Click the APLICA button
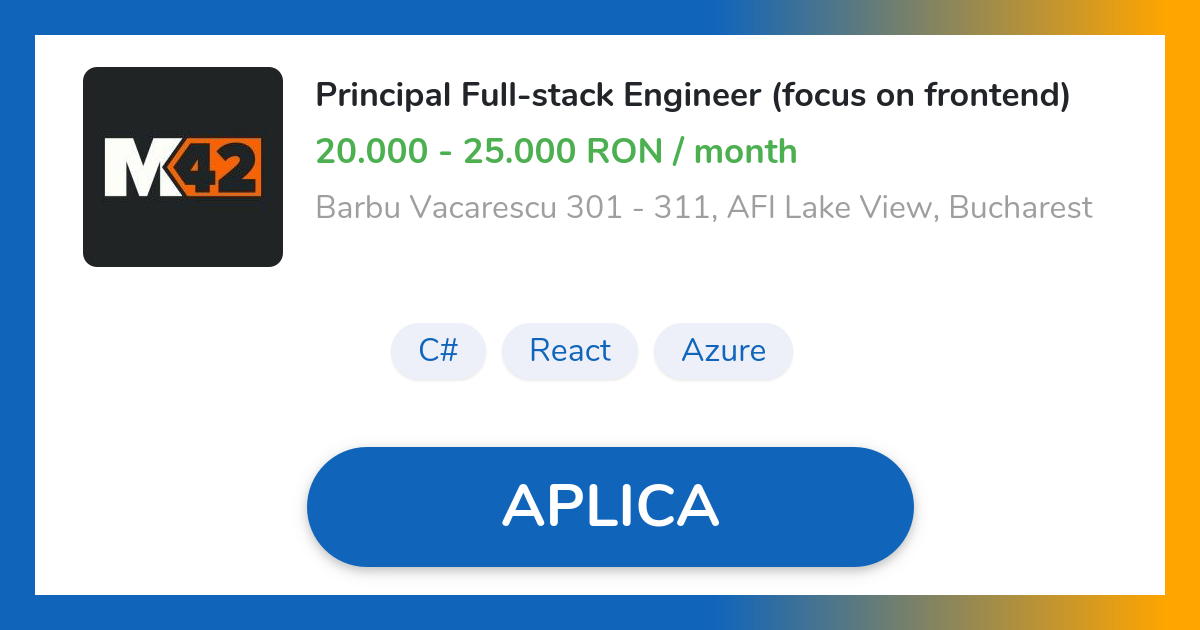 610,506
